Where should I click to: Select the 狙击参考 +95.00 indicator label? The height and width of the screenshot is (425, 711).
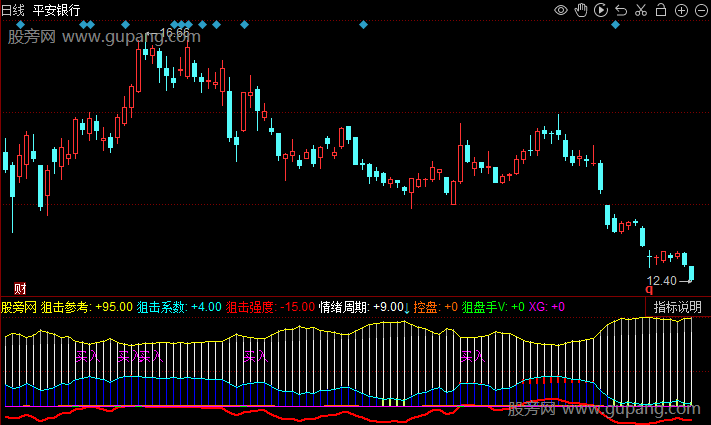[x=87, y=307]
